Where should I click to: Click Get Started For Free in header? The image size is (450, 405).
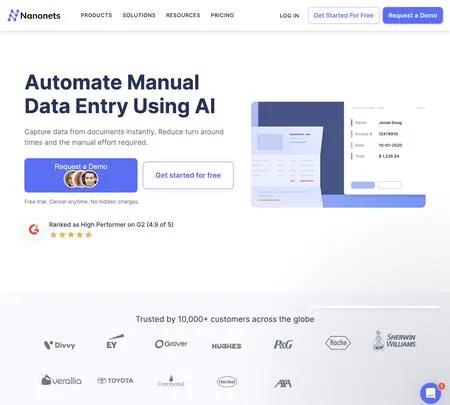(x=343, y=15)
